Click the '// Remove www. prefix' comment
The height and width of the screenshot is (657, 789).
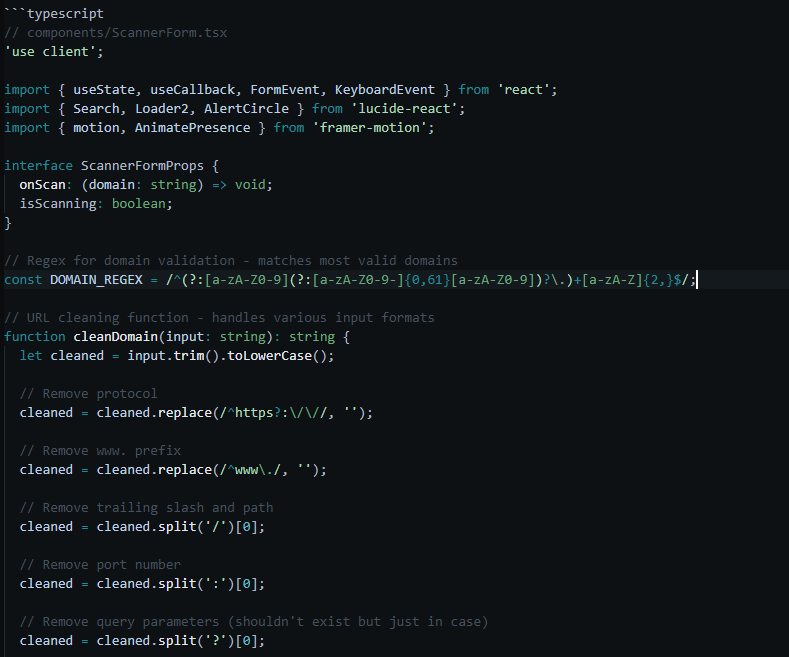pos(100,451)
